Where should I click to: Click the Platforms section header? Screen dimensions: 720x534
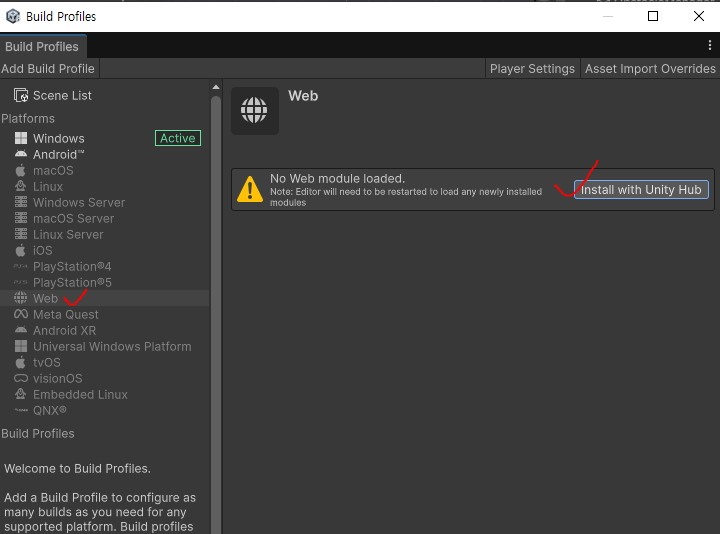(x=28, y=118)
